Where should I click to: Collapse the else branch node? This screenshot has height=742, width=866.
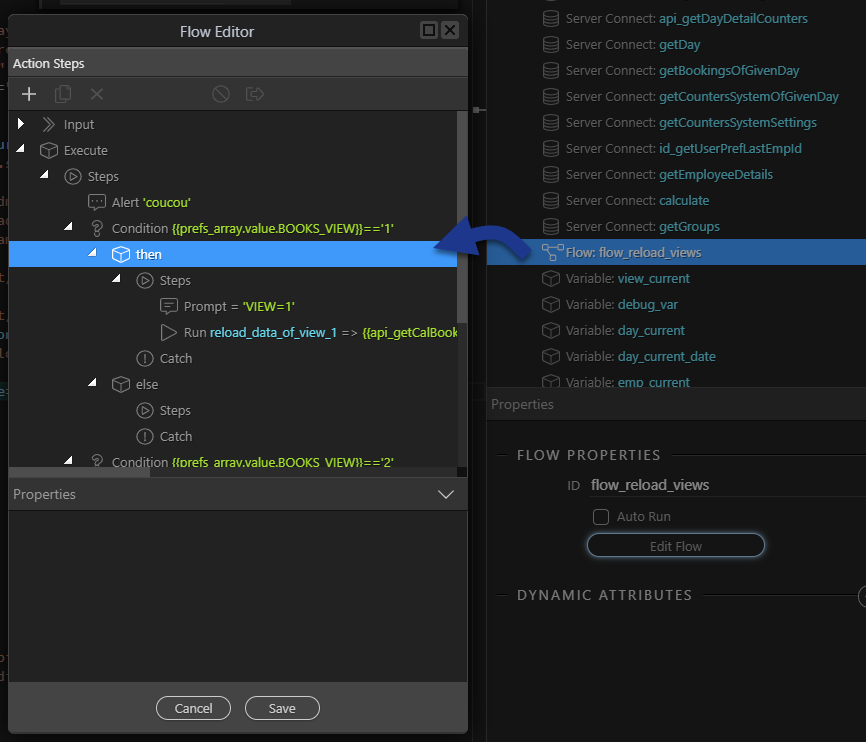[x=93, y=384]
